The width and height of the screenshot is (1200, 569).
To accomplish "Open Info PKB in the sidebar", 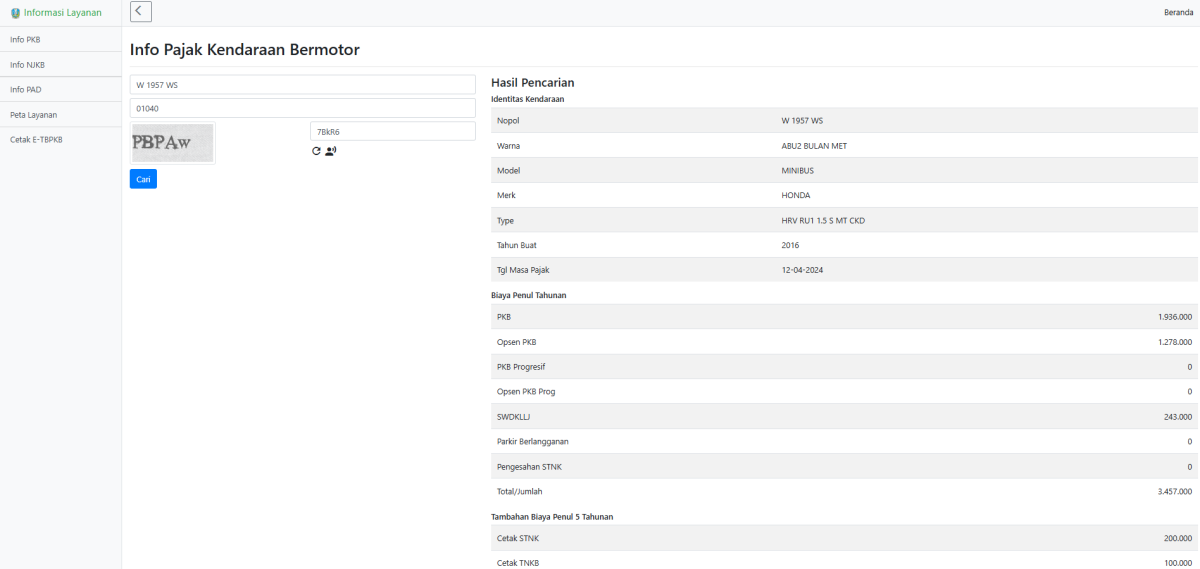I will coord(25,39).
